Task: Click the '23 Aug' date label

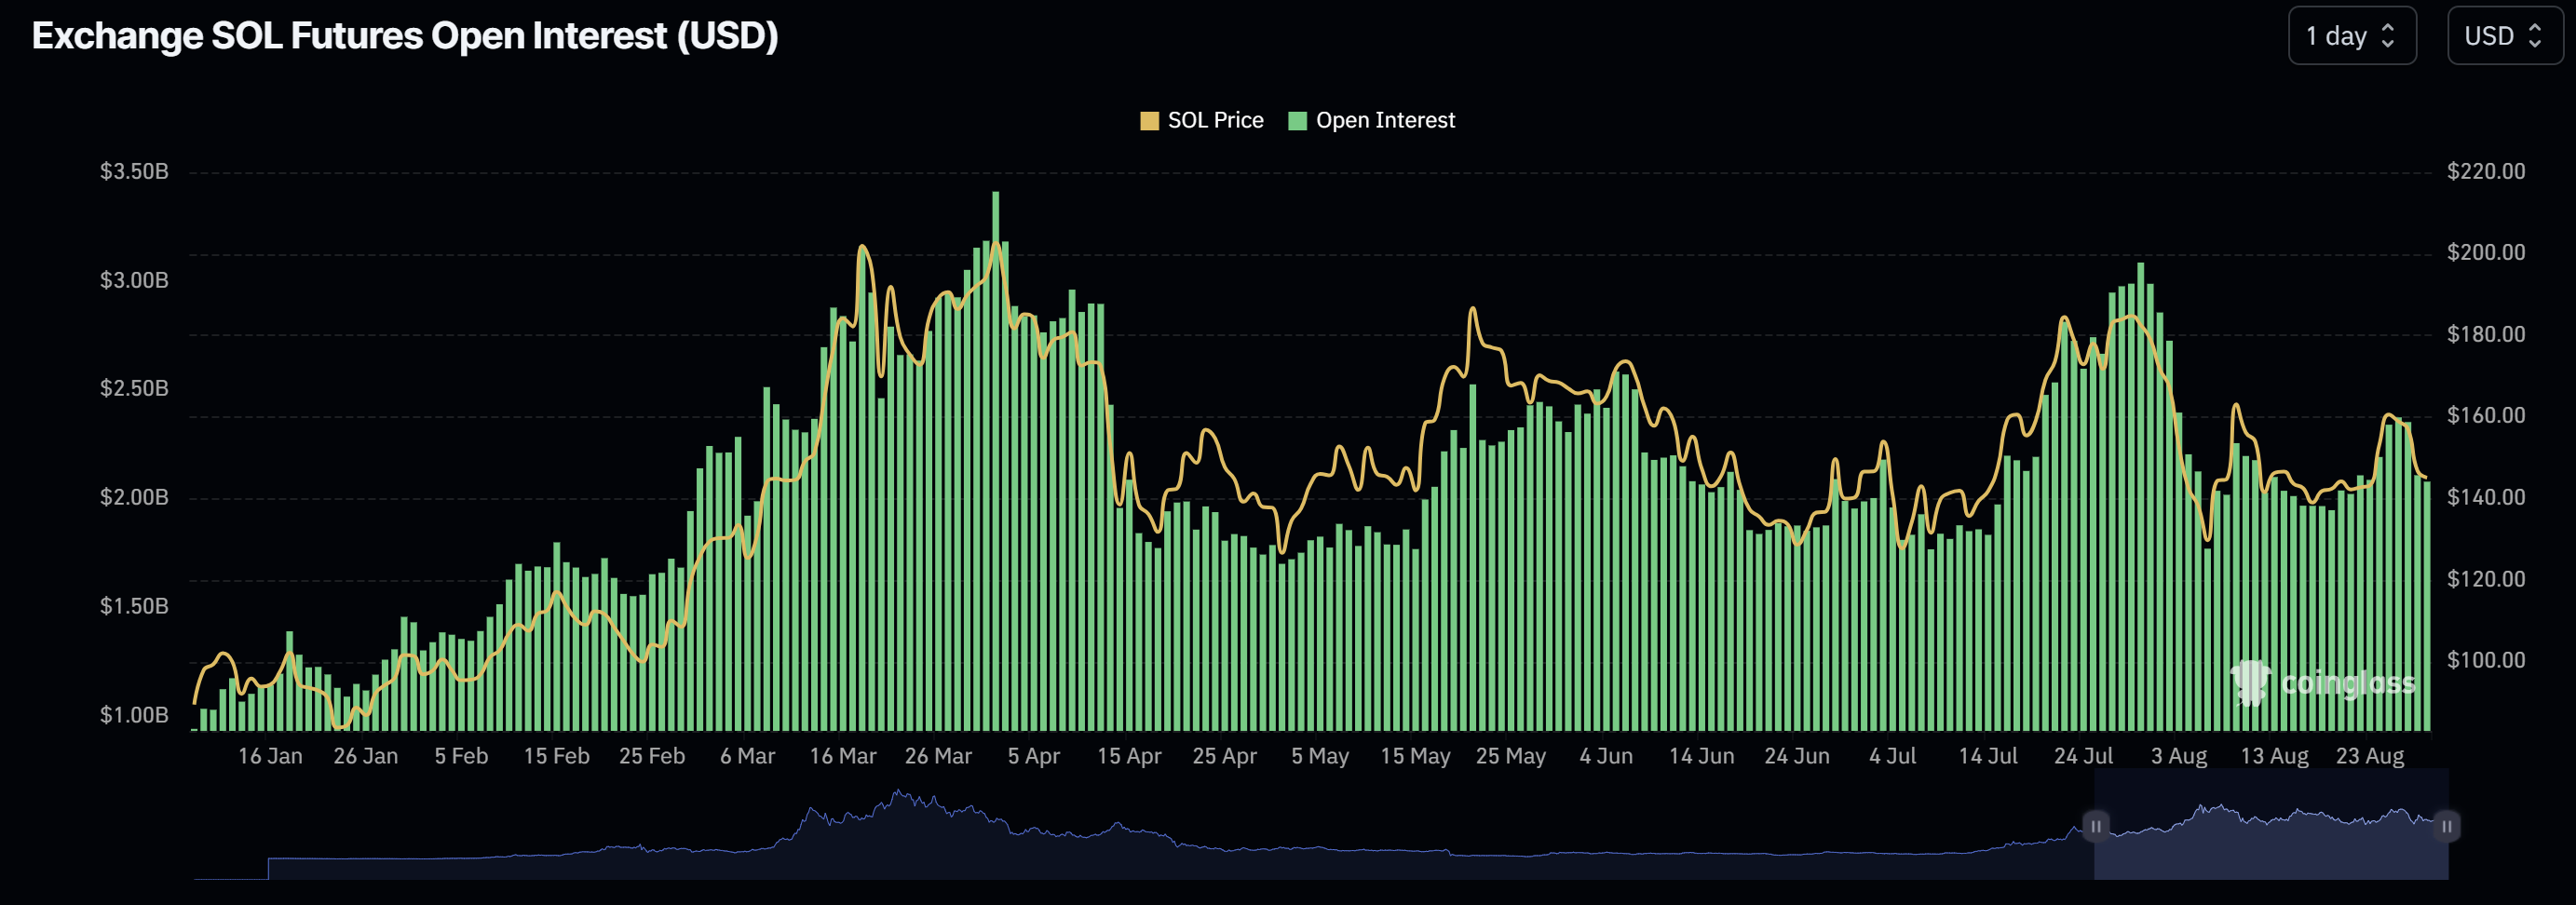Action: [2370, 756]
